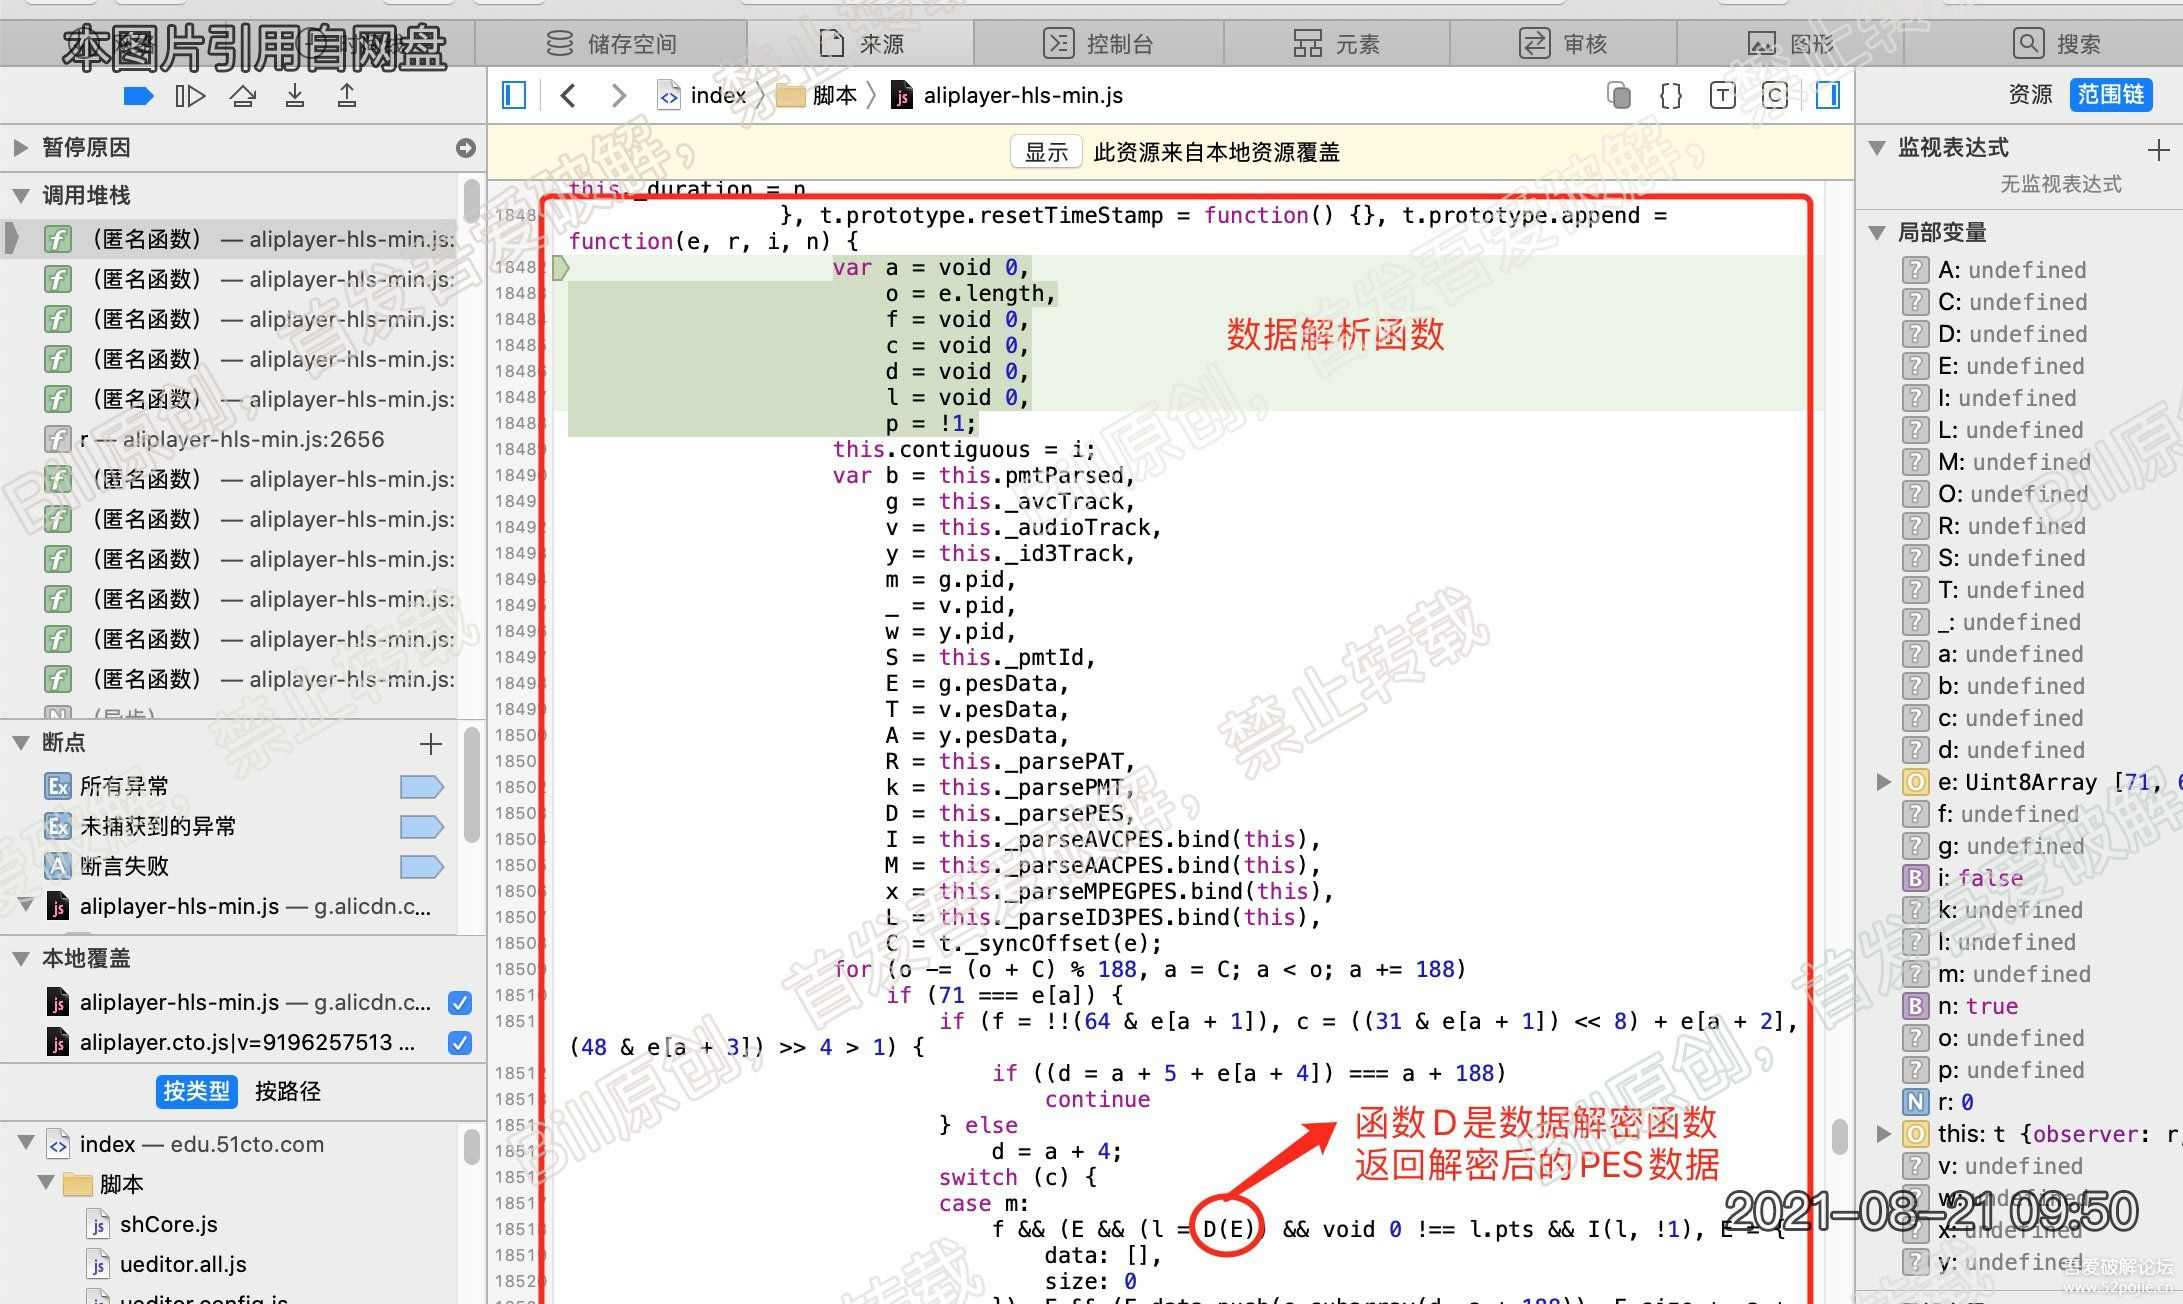Open the 审核 tab
The image size is (2183, 1304).
pos(1563,44)
